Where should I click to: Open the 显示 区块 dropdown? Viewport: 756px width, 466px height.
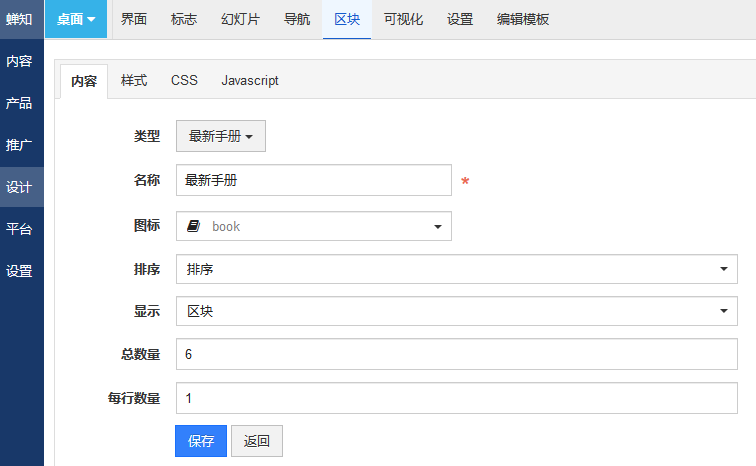(456, 311)
